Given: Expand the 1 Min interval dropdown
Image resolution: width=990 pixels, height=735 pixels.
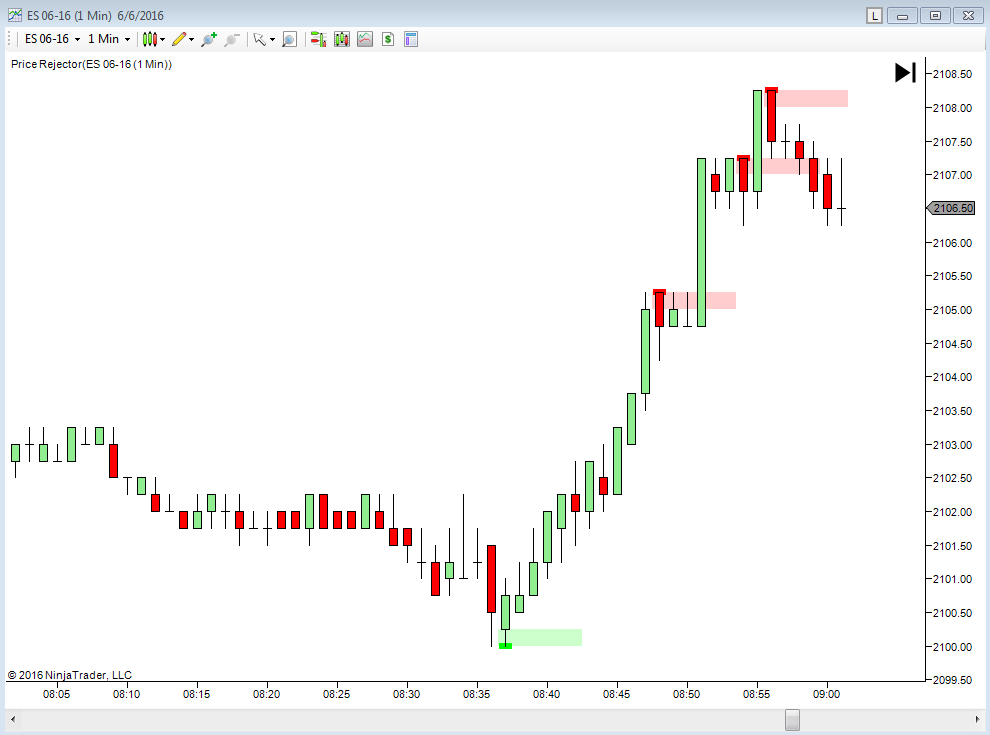Looking at the screenshot, I should [x=127, y=39].
